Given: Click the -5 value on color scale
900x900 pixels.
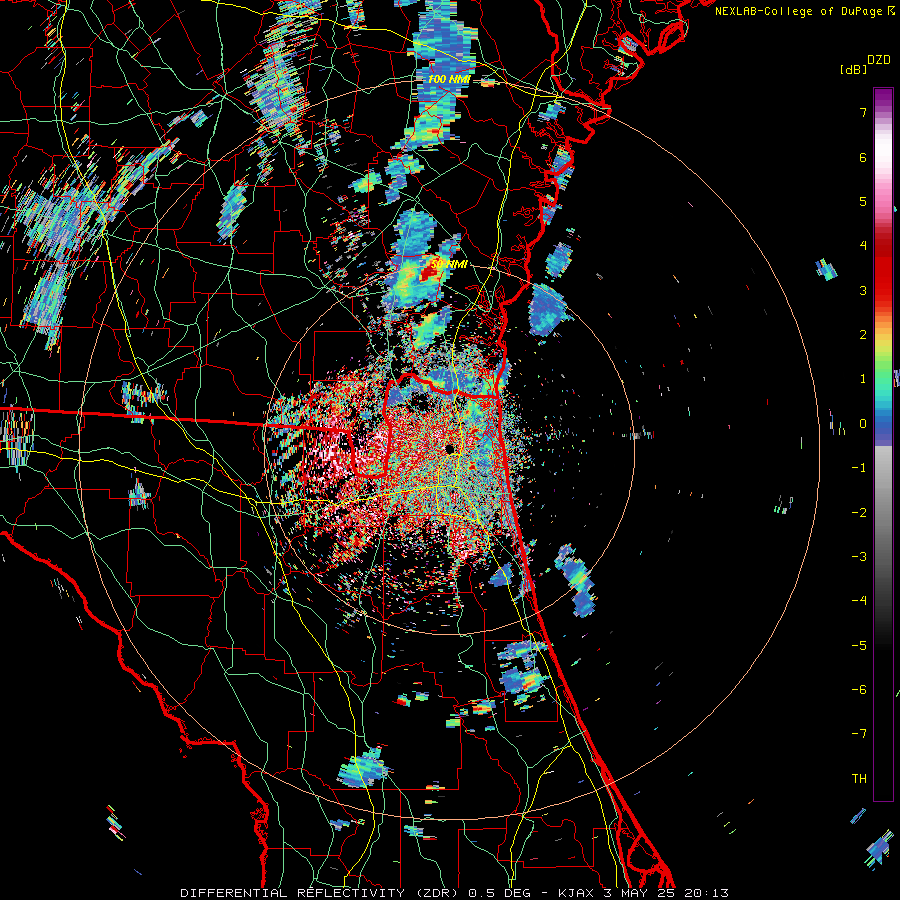Looking at the screenshot, I should pos(859,645).
